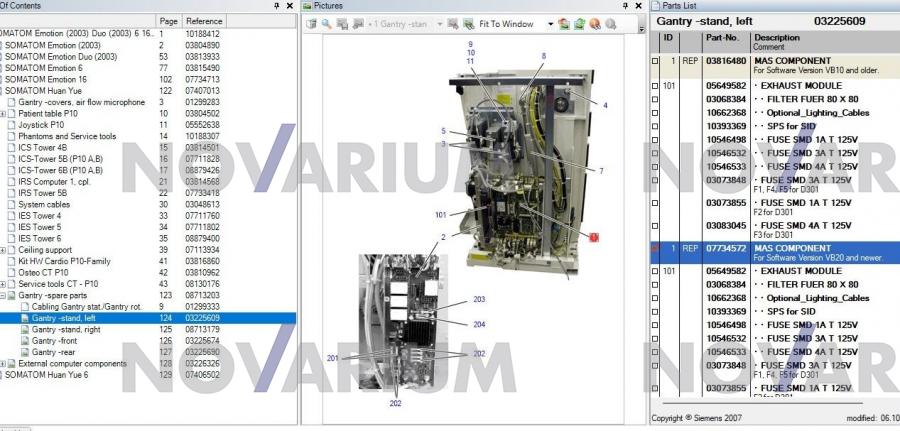900x431 pixels.
Task: Open the Fit To Window zoom dropdown
Action: coord(550,24)
